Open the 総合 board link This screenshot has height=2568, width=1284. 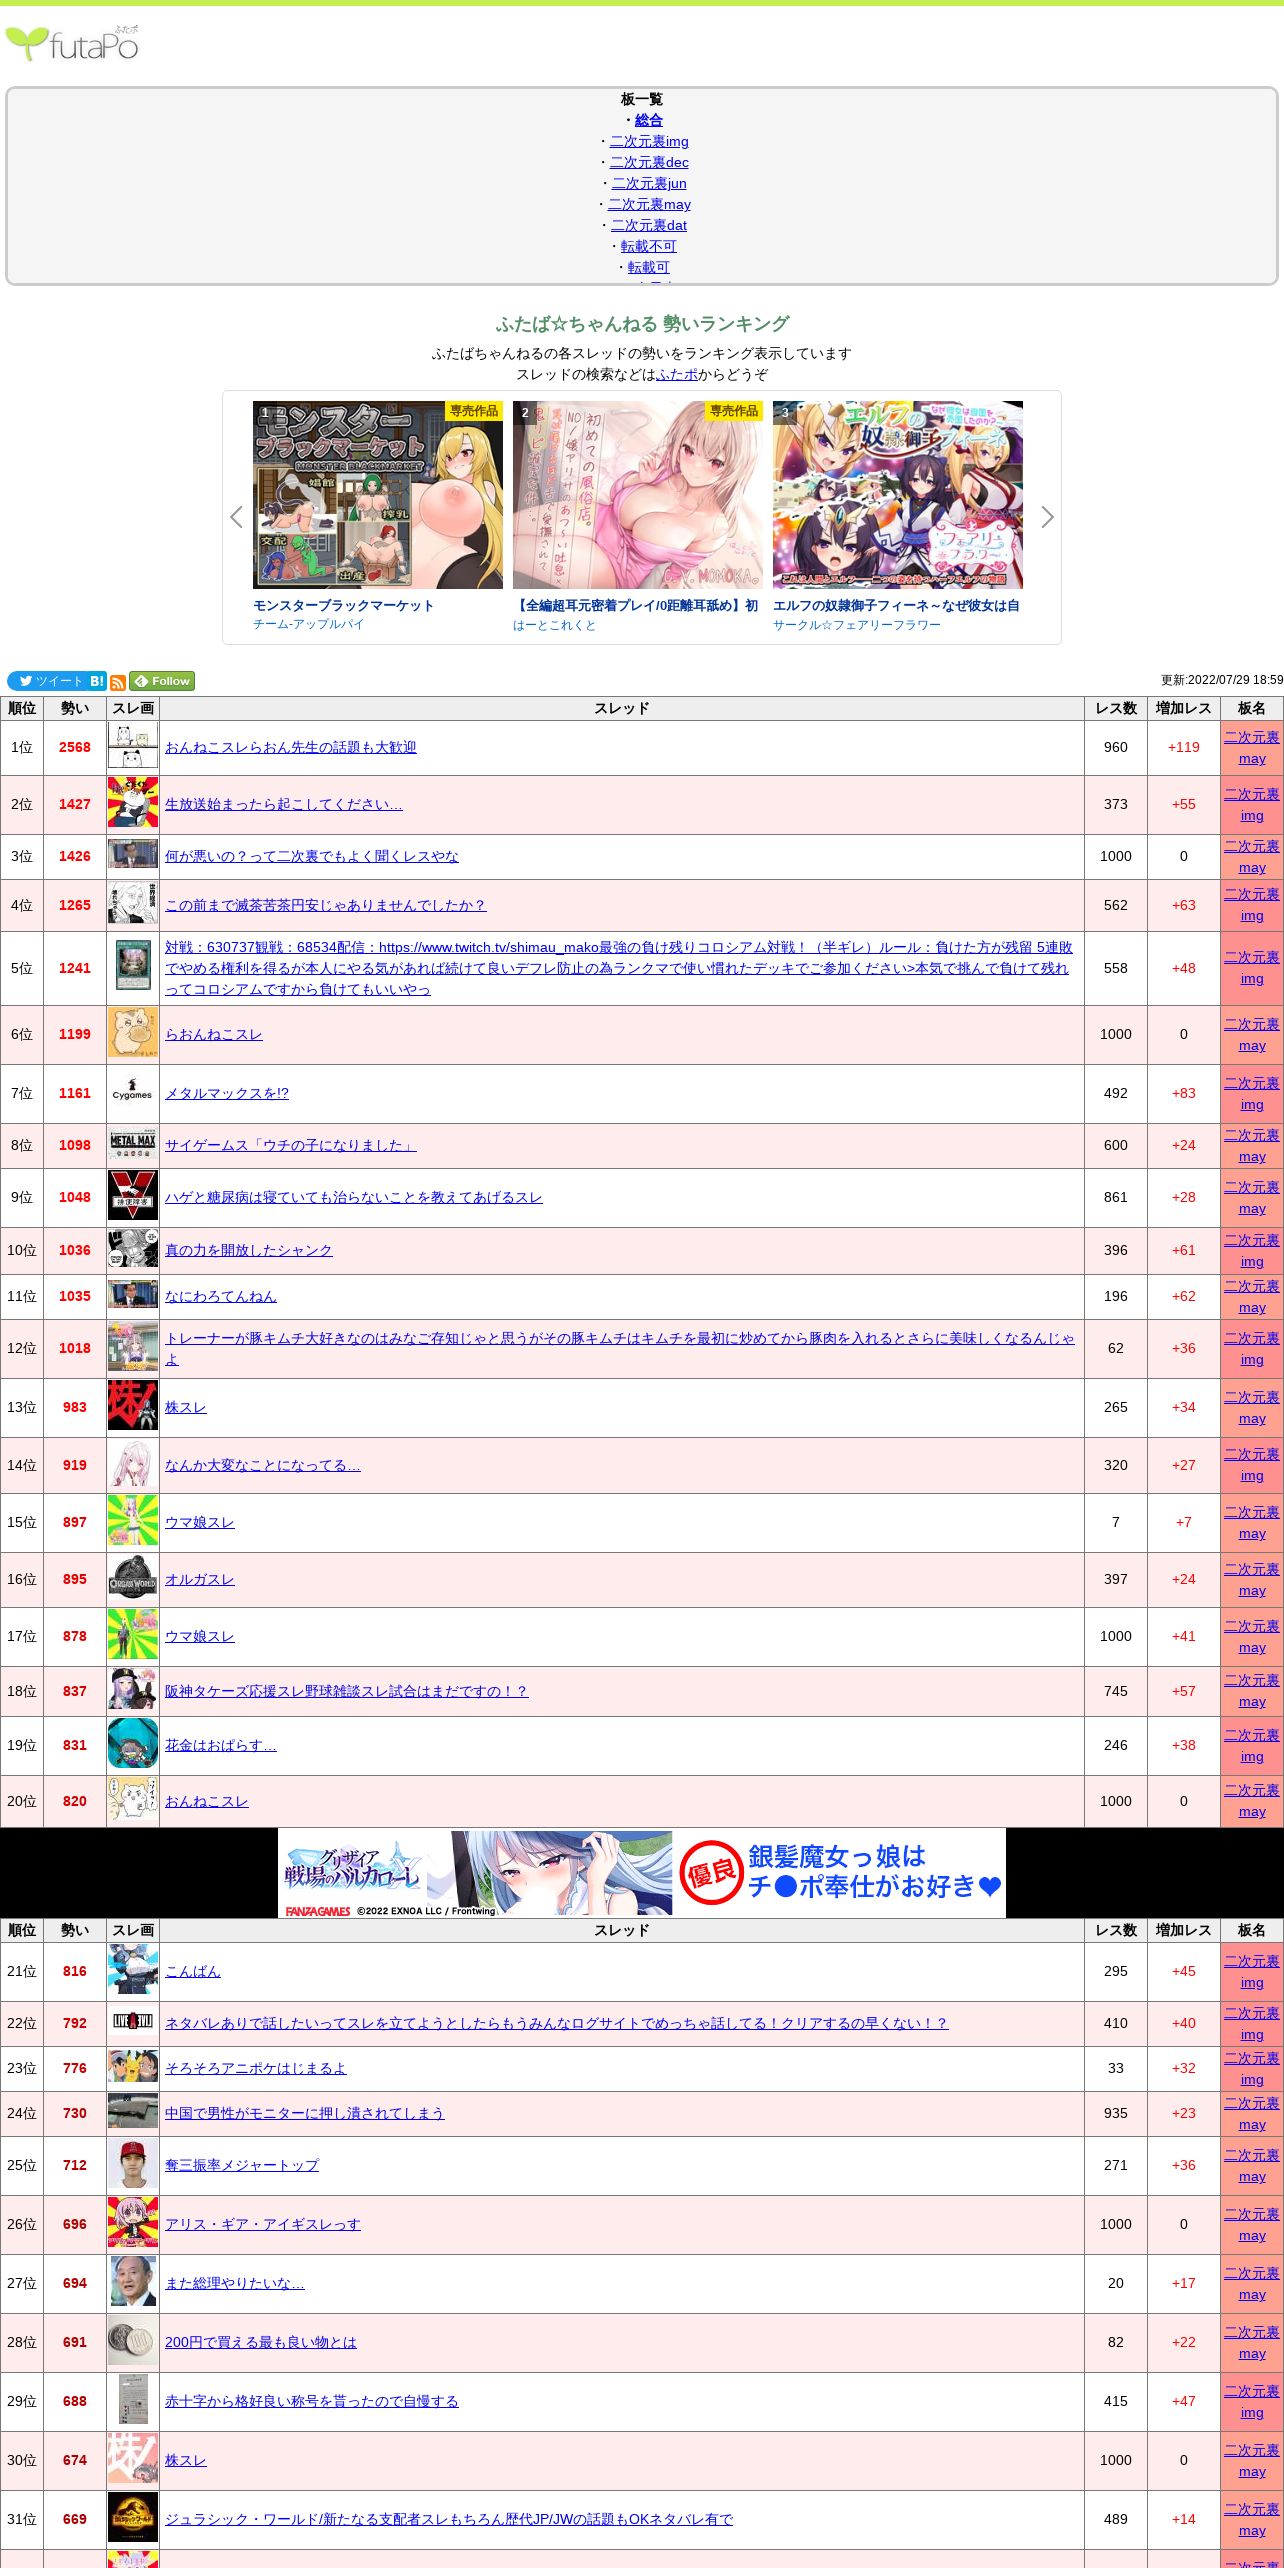[x=649, y=120]
